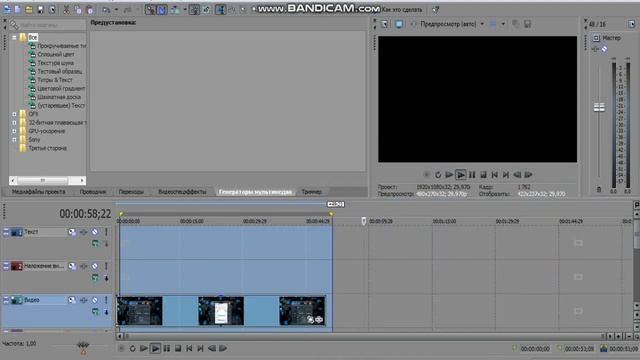Click the Как это сделать tutorials button
The height and width of the screenshot is (360, 640).
click(402, 9)
